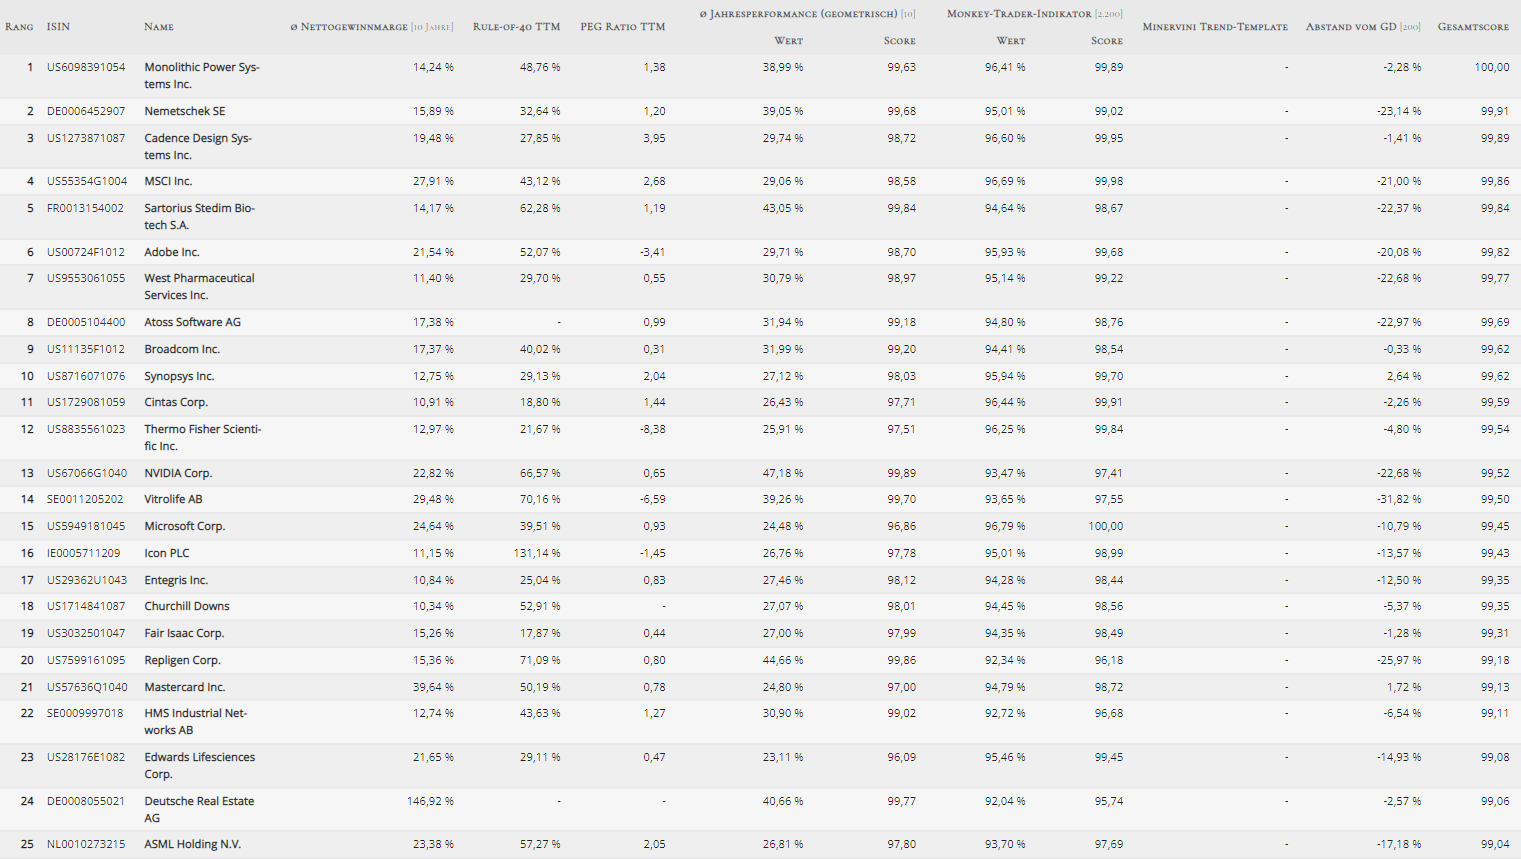Click Nettogewinnmarge 39,64 % for Mastercard

pyautogui.click(x=433, y=687)
